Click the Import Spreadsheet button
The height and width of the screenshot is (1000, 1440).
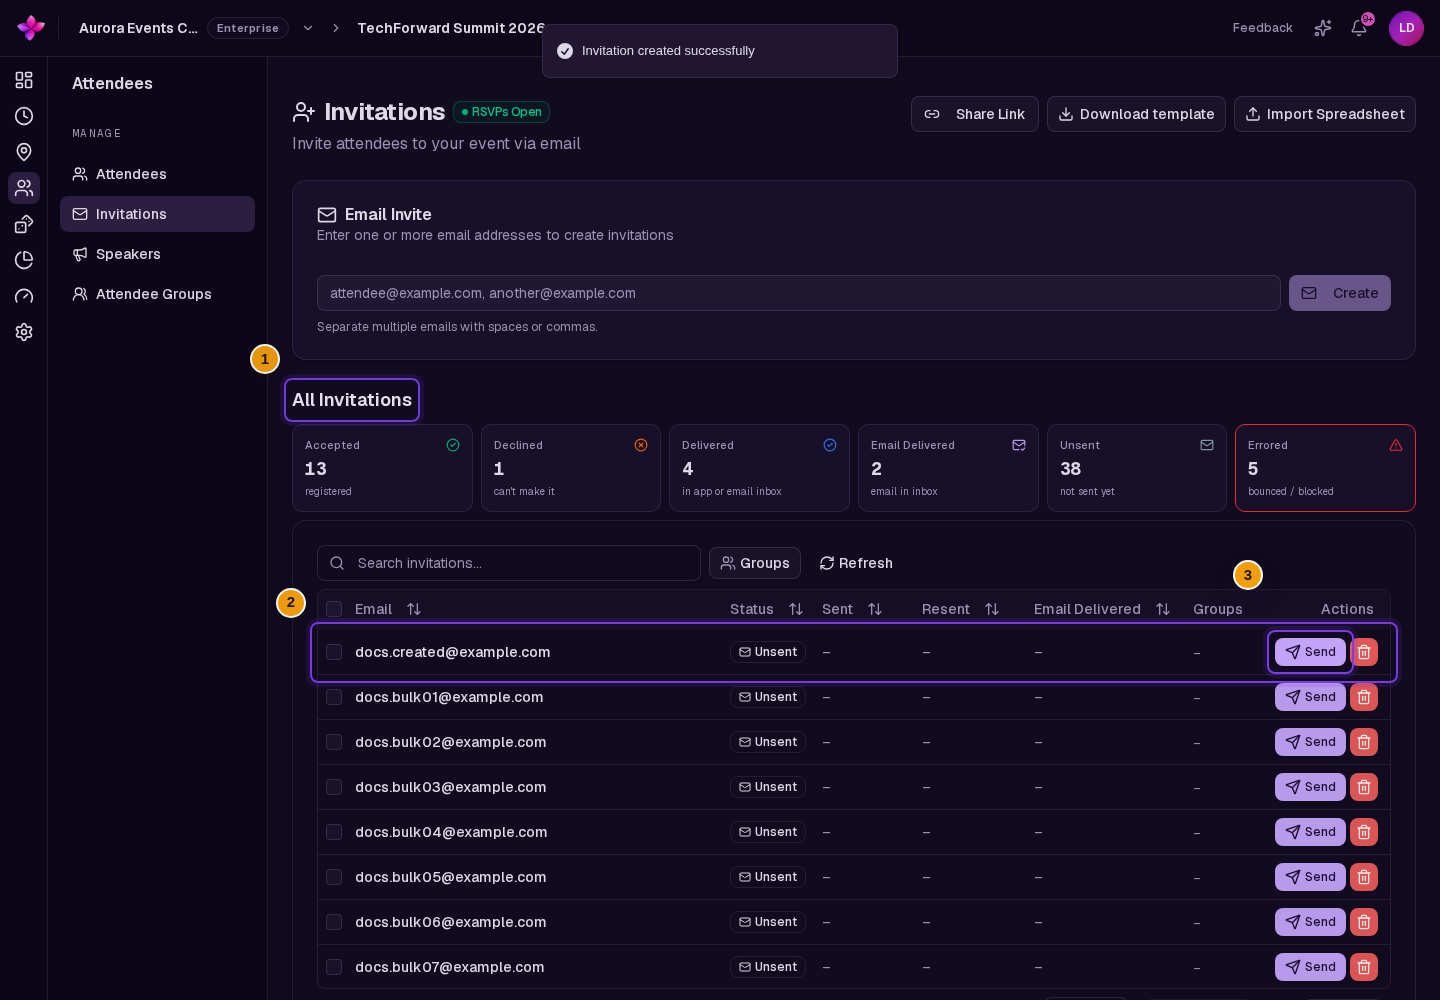pos(1325,114)
